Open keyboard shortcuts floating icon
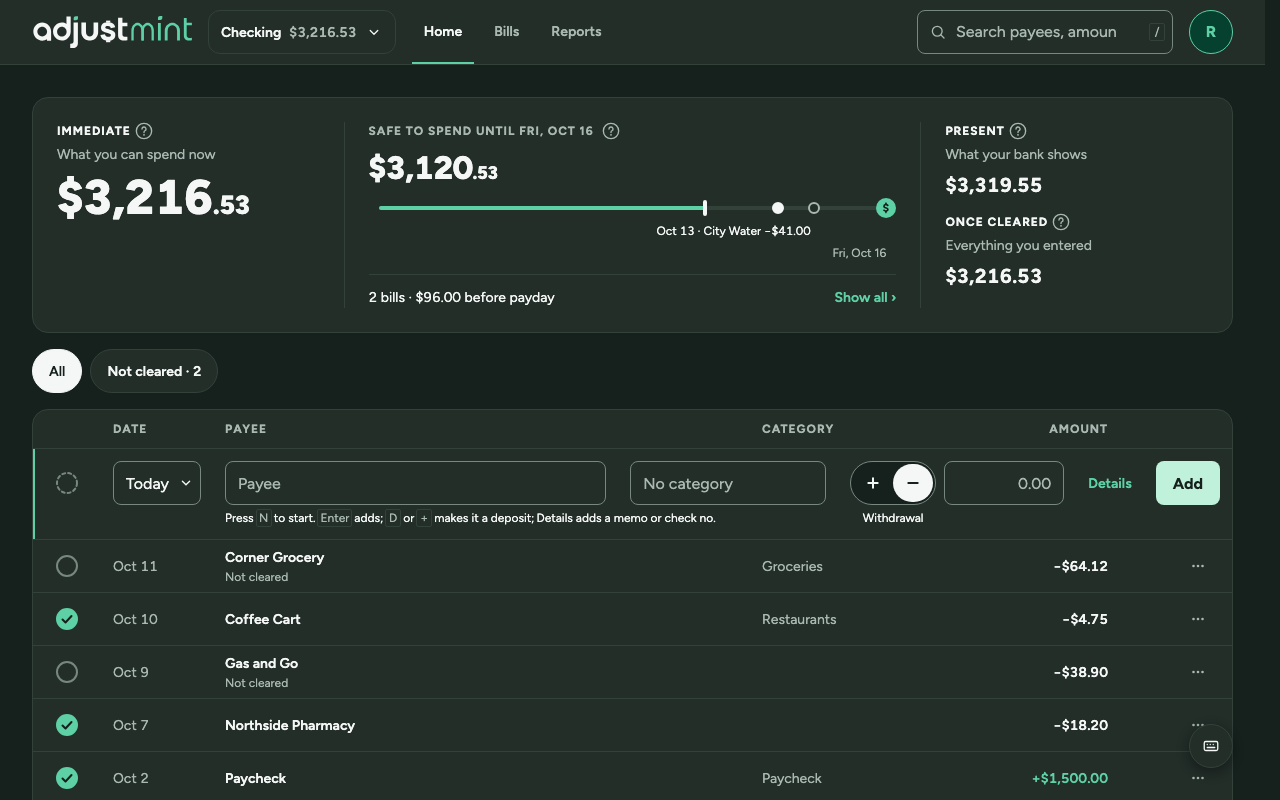Image resolution: width=1280 pixels, height=800 pixels. 1210,746
